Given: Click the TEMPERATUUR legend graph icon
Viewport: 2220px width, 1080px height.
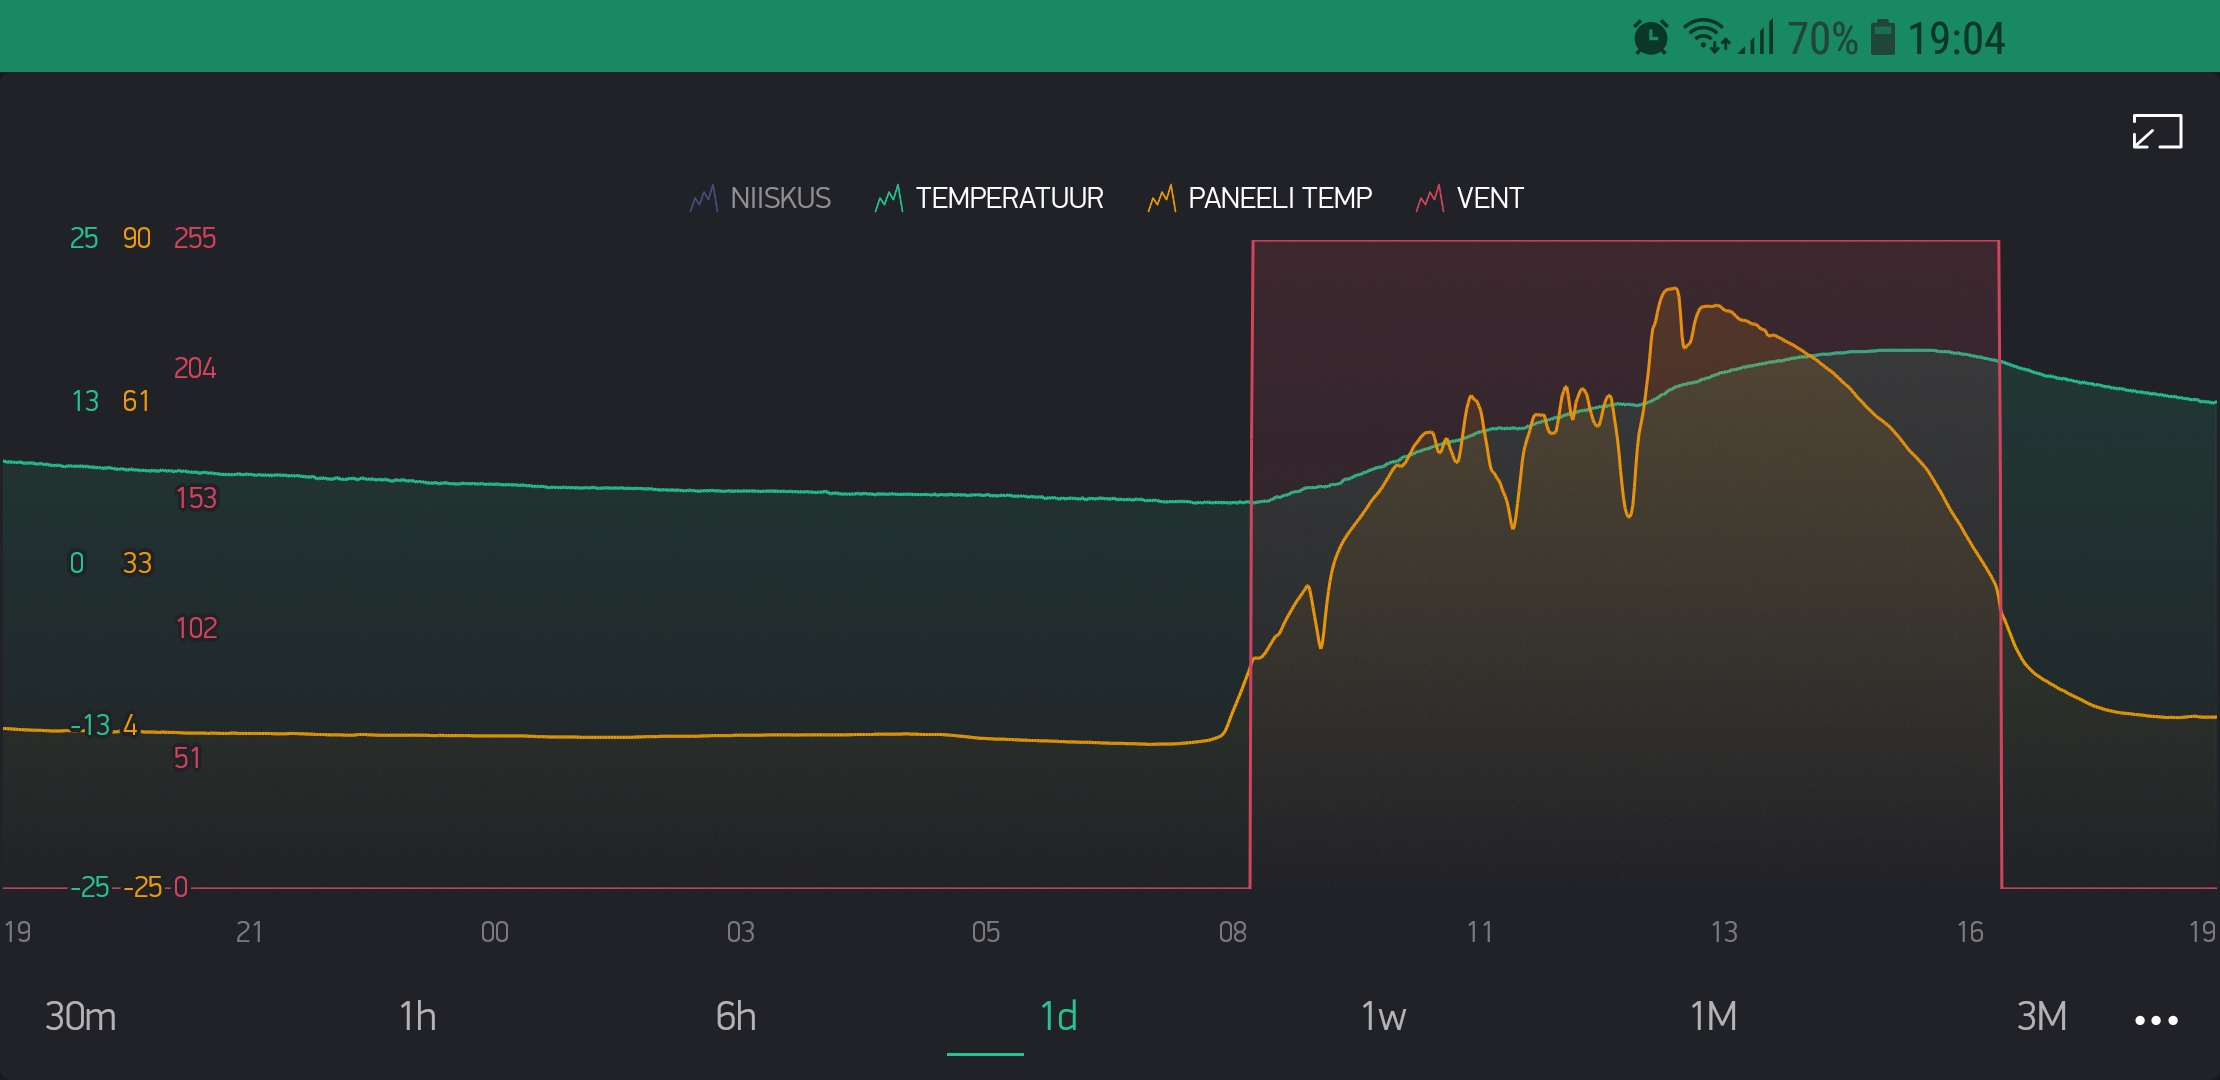Looking at the screenshot, I should click(x=888, y=198).
